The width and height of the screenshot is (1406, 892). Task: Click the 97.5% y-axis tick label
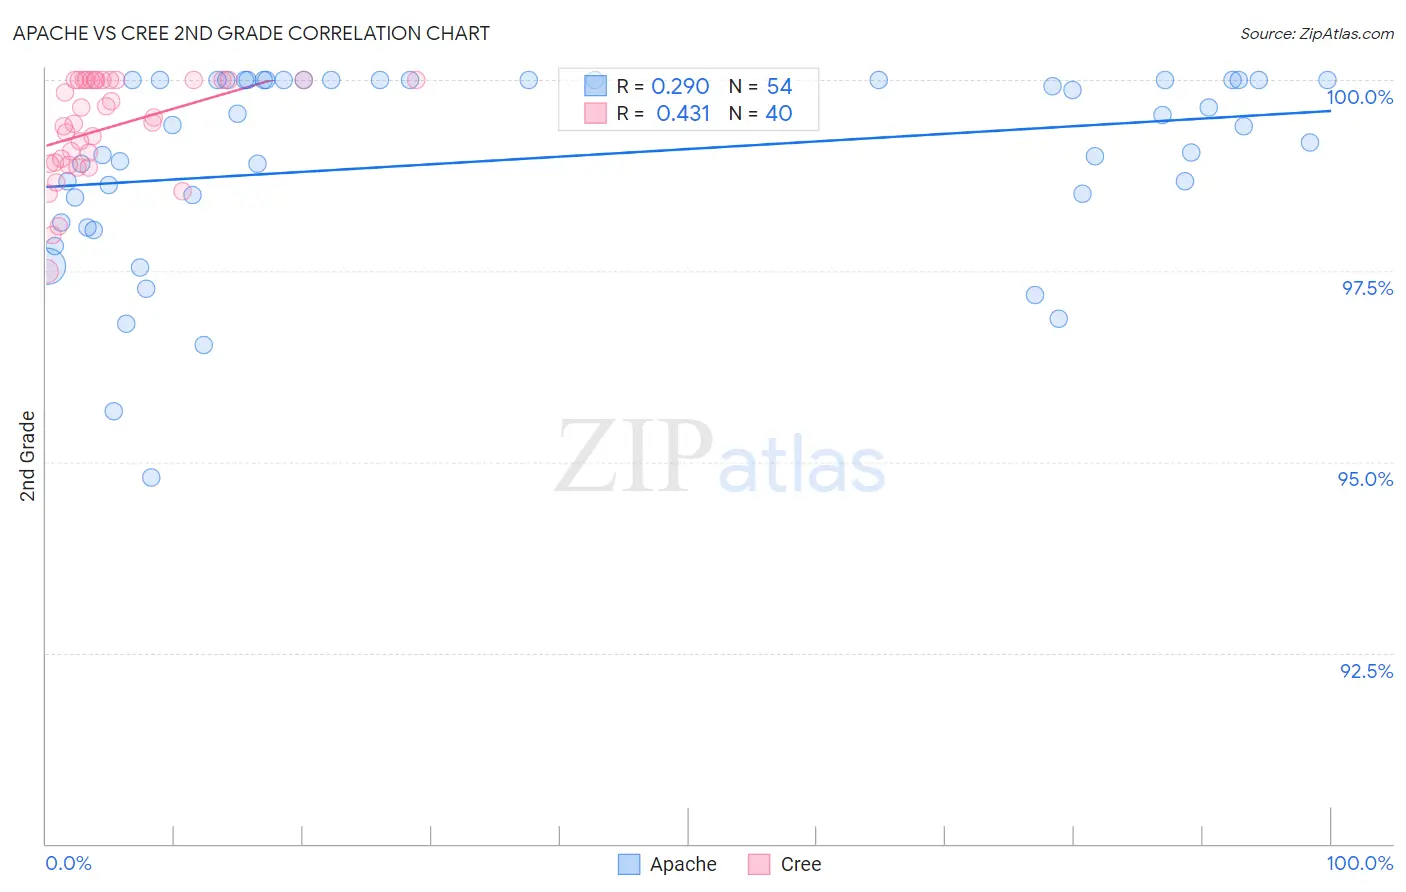[x=1367, y=288]
